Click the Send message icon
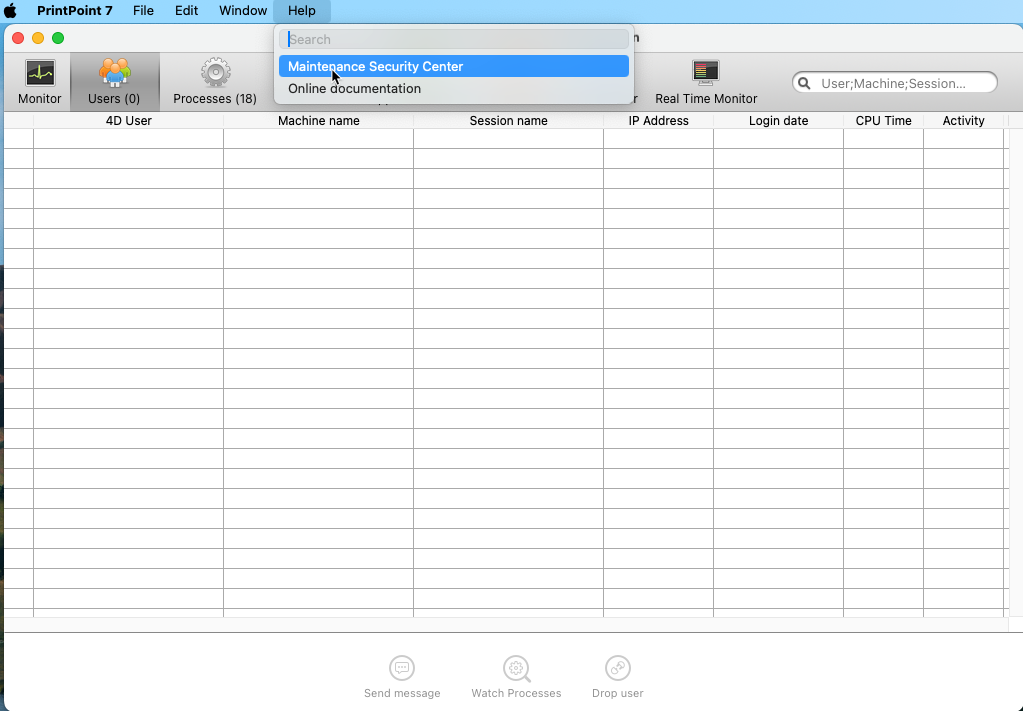The image size is (1023, 711). pos(402,668)
